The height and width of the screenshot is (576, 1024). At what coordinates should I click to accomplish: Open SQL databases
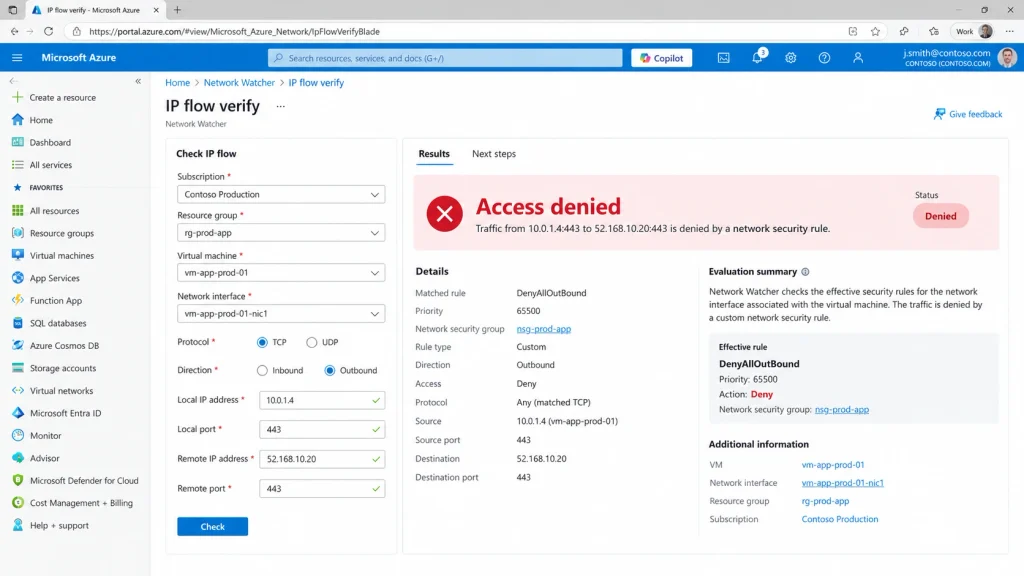[58, 323]
